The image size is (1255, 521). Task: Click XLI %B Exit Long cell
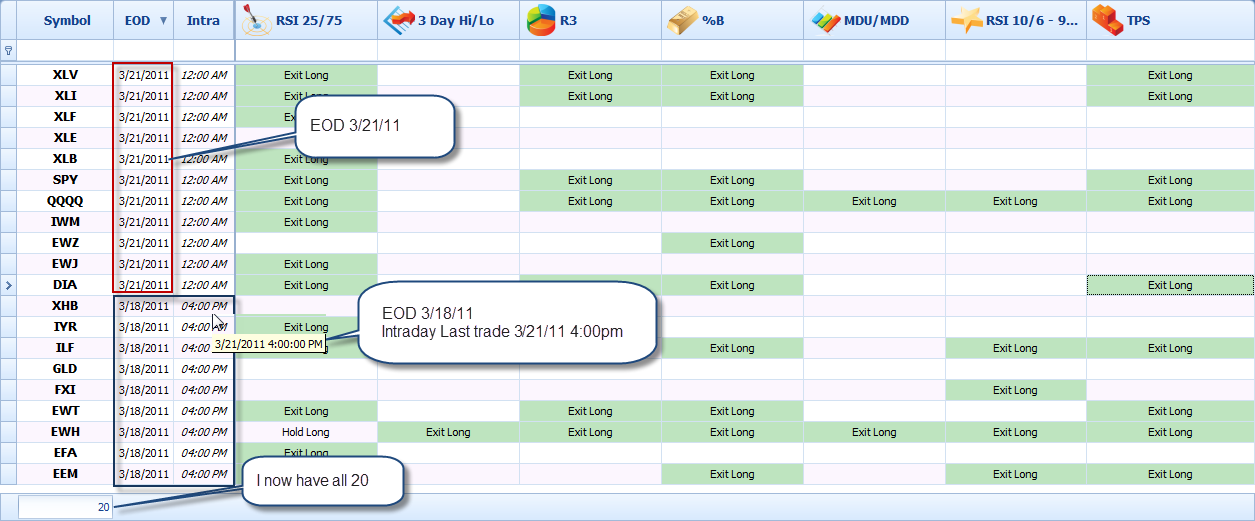(x=732, y=96)
